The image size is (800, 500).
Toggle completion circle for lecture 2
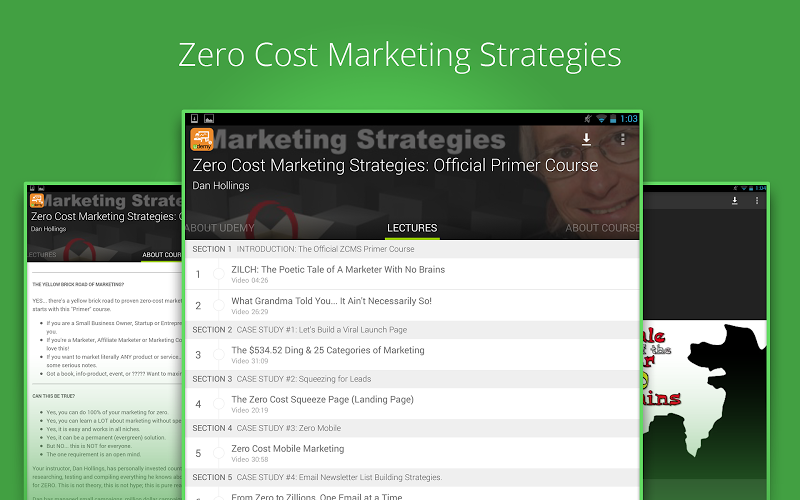(219, 306)
